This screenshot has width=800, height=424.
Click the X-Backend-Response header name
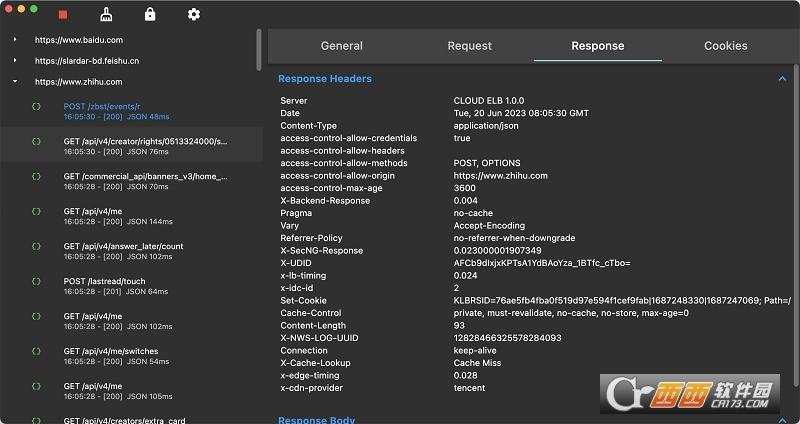coord(325,201)
